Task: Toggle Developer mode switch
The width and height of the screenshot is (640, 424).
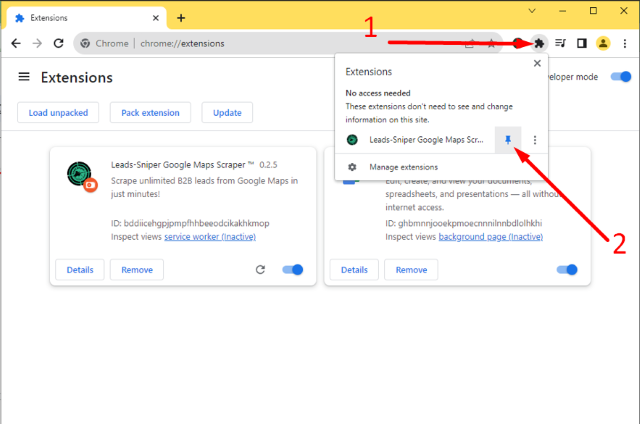Action: point(621,76)
